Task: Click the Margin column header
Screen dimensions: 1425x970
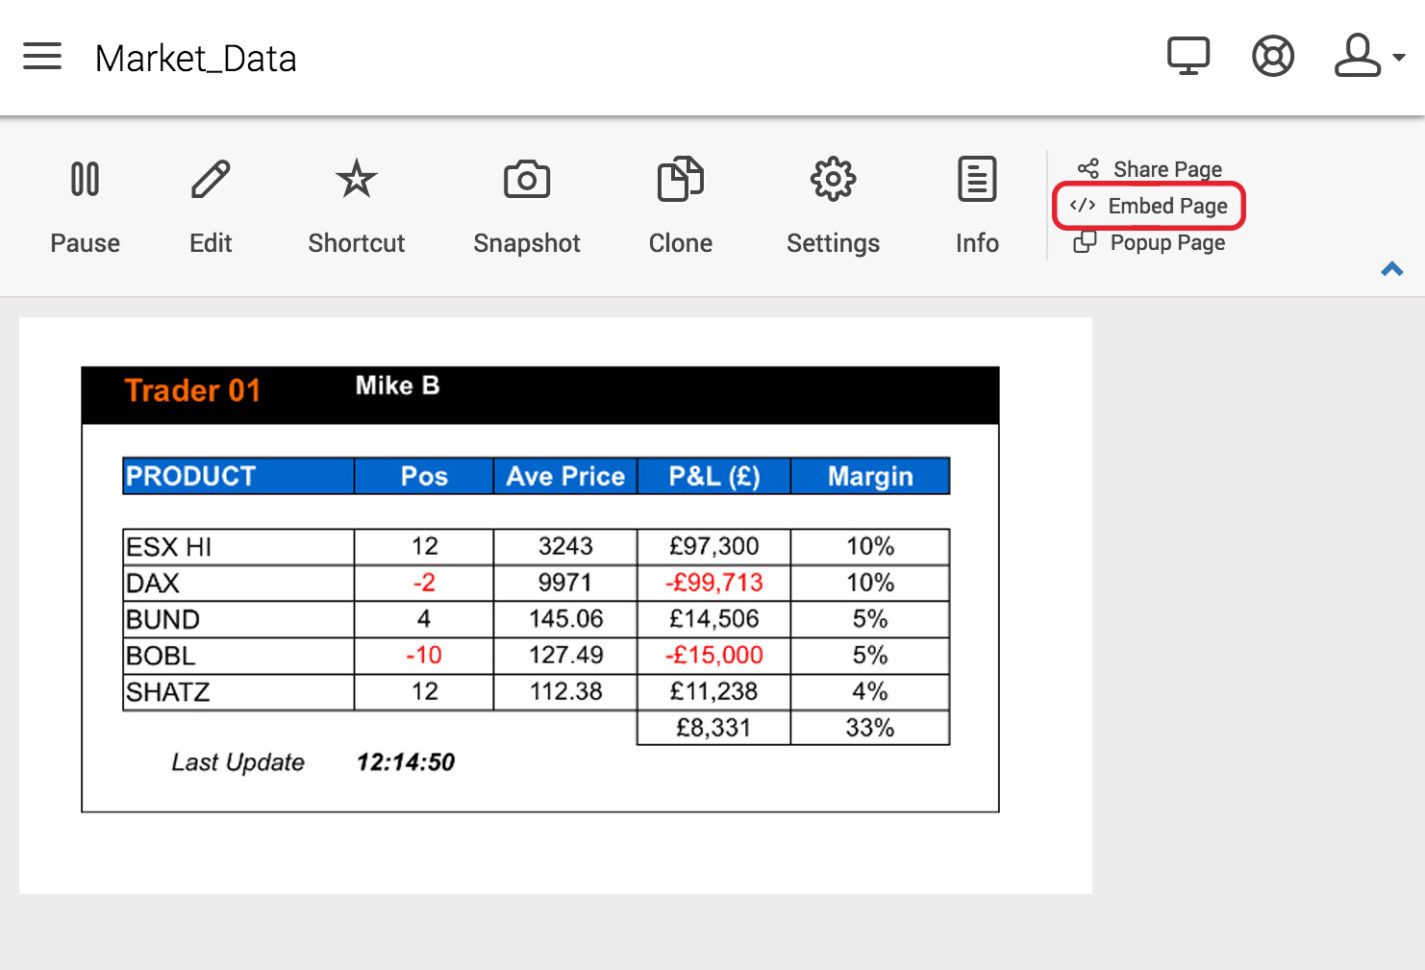Action: [x=870, y=476]
